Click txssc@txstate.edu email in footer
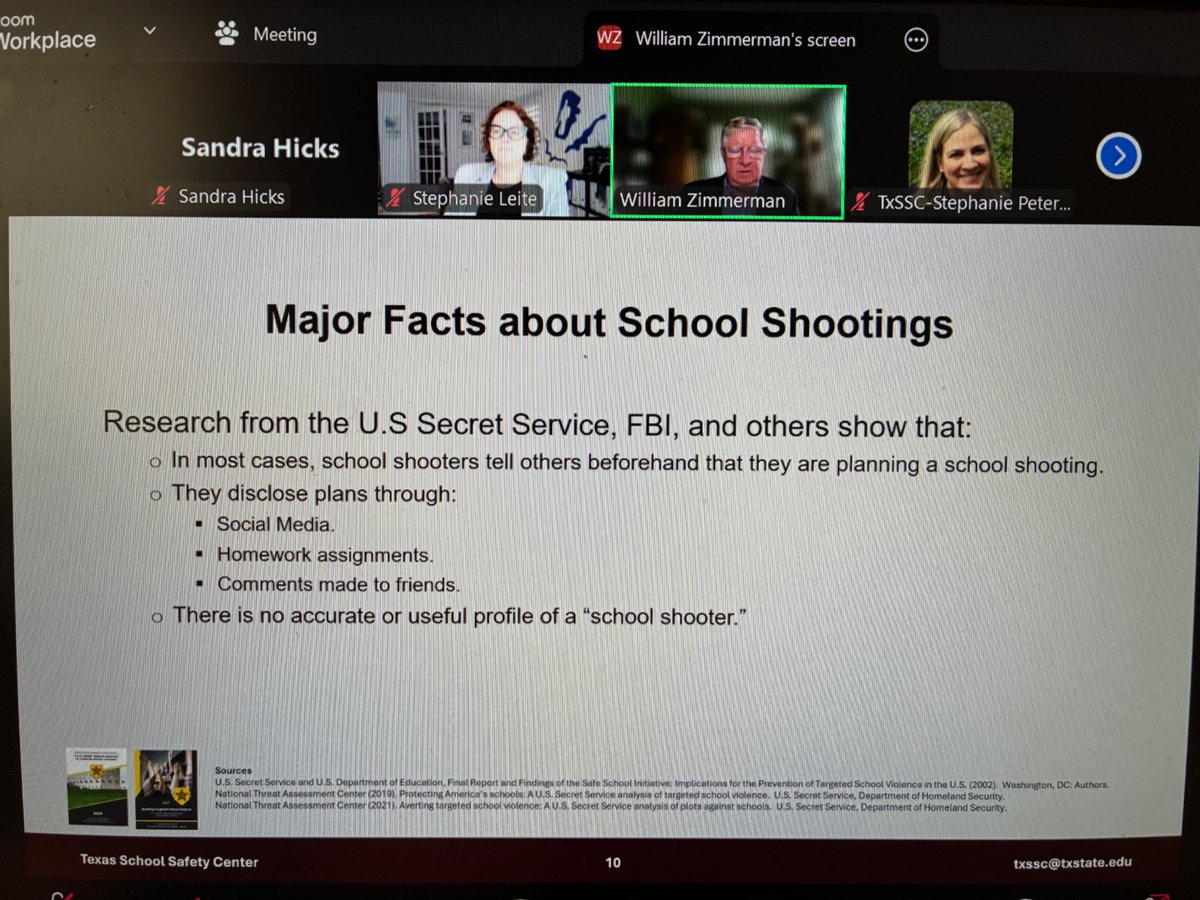The height and width of the screenshot is (900, 1200). coord(1071,863)
